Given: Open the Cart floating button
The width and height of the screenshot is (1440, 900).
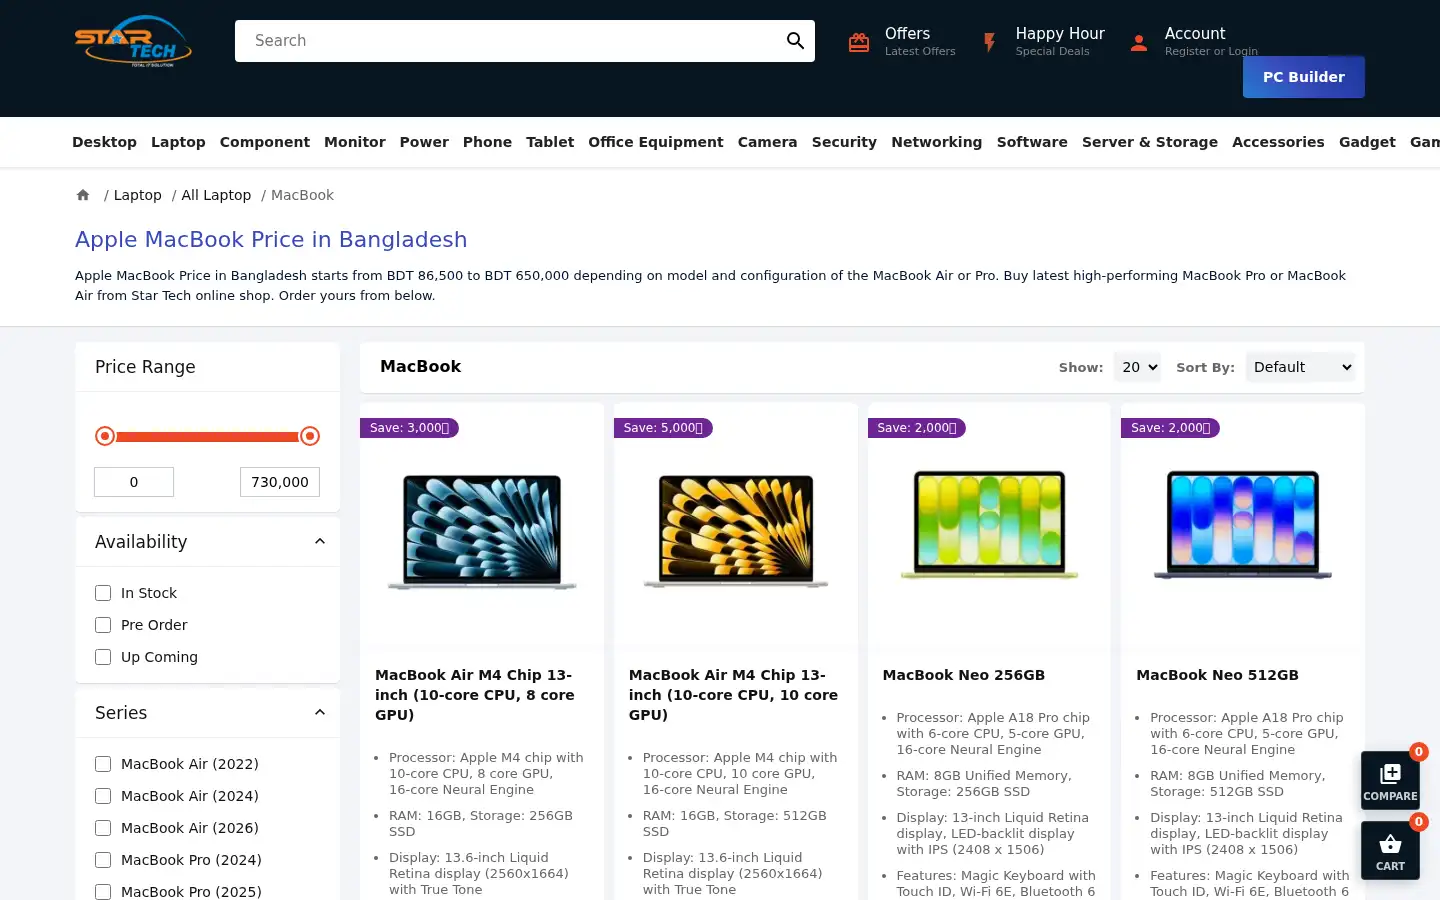Looking at the screenshot, I should coord(1390,850).
